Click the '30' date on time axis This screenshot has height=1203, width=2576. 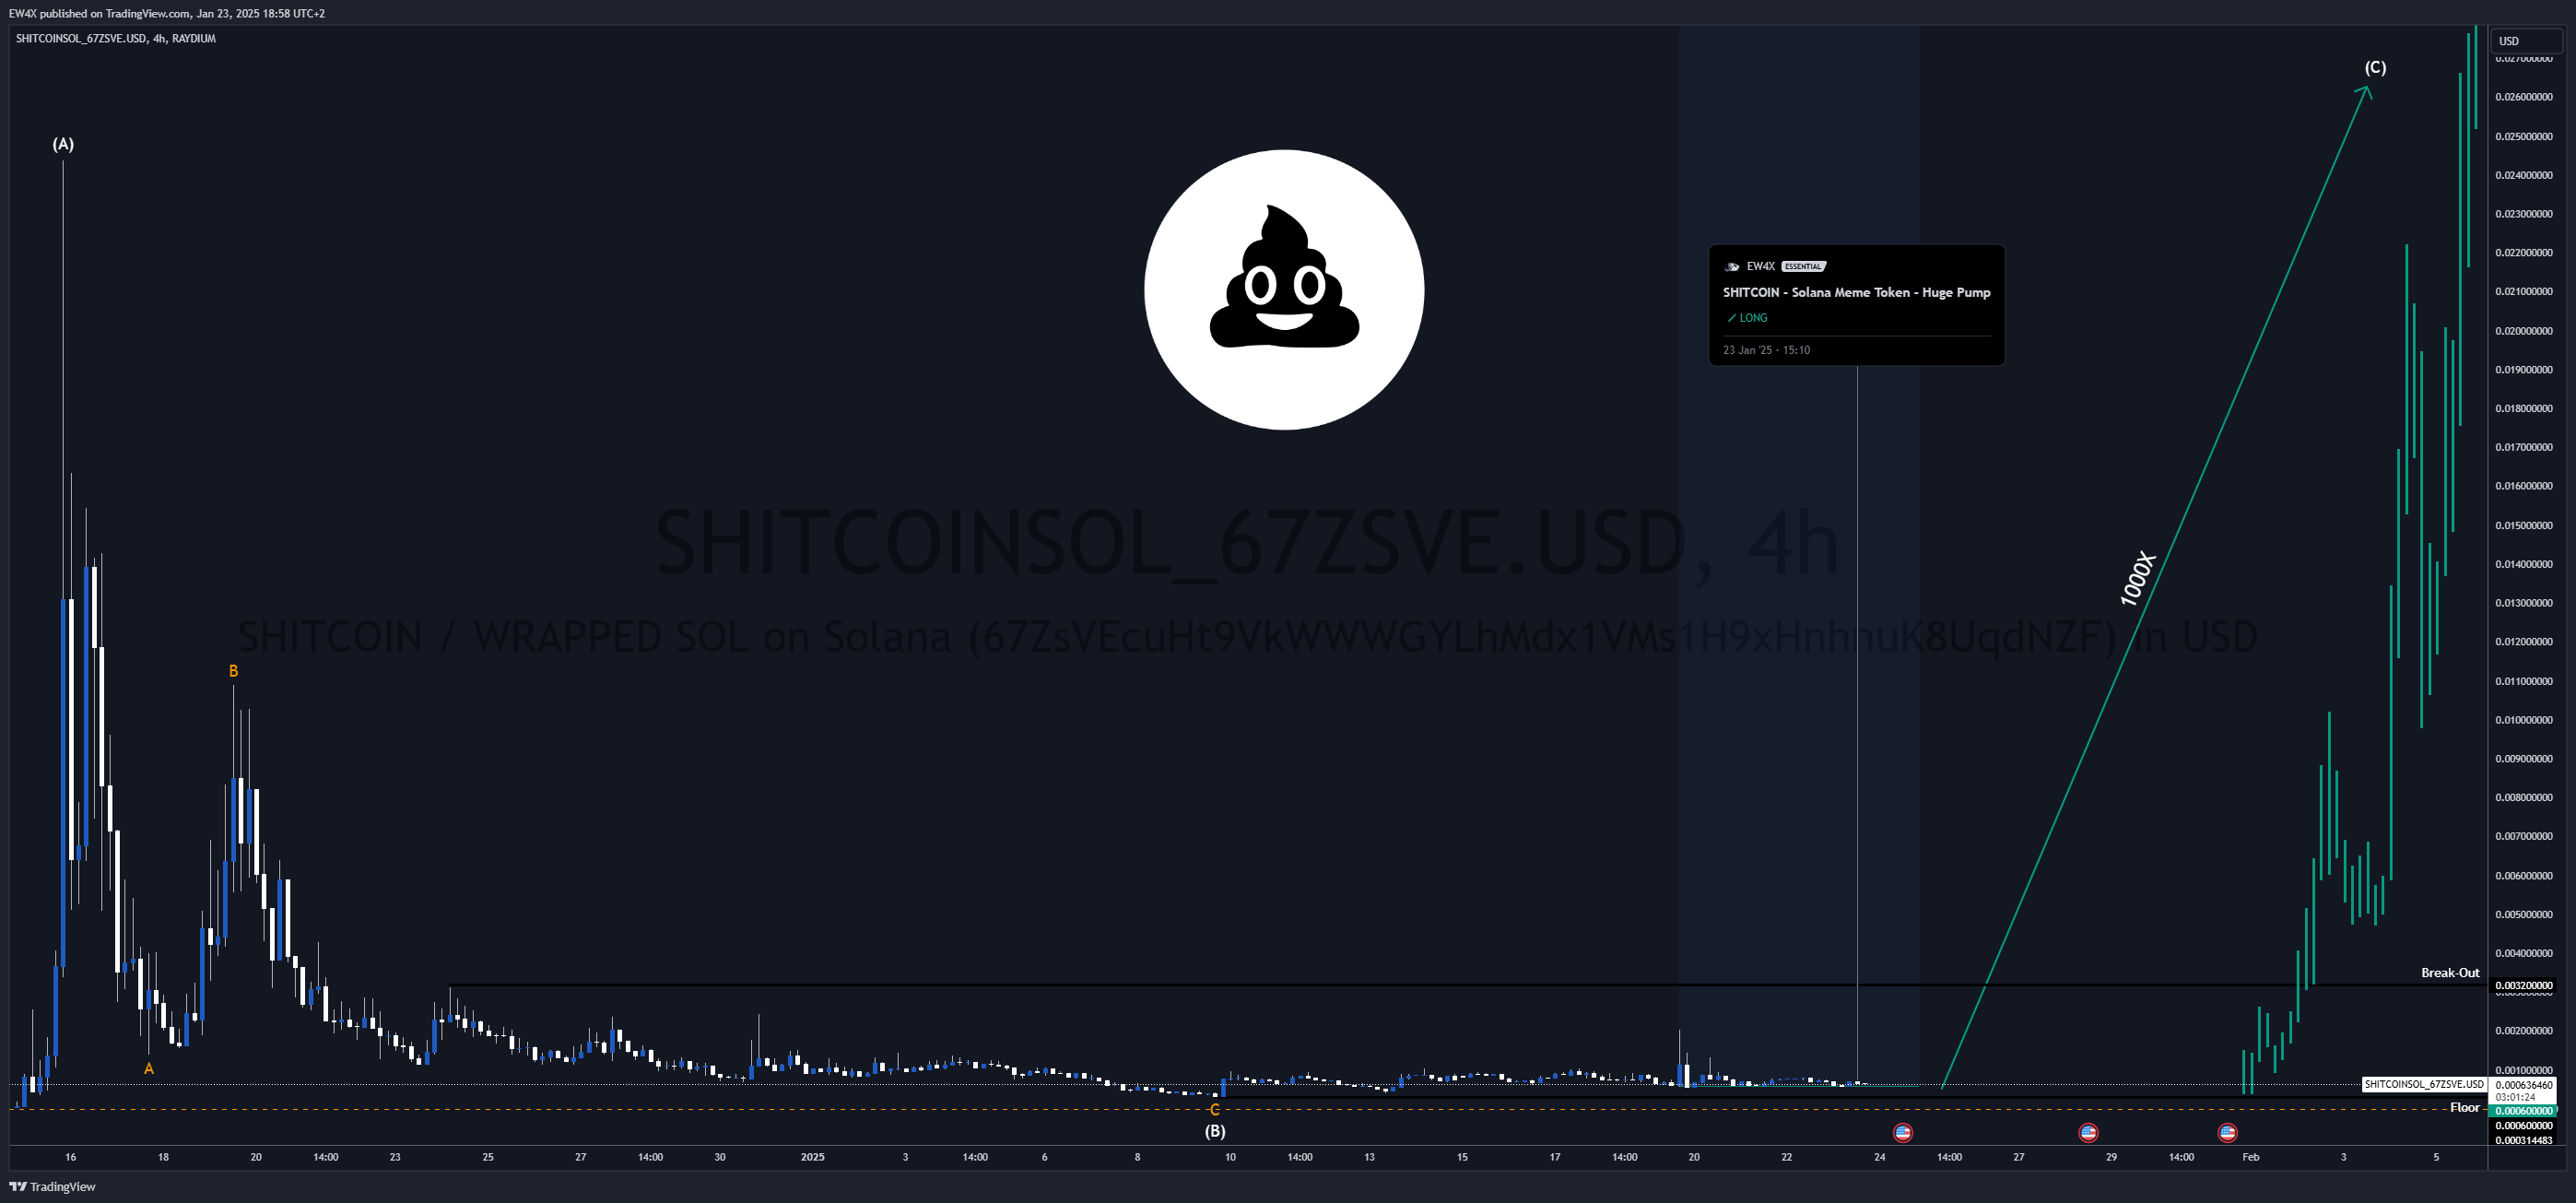(720, 1157)
